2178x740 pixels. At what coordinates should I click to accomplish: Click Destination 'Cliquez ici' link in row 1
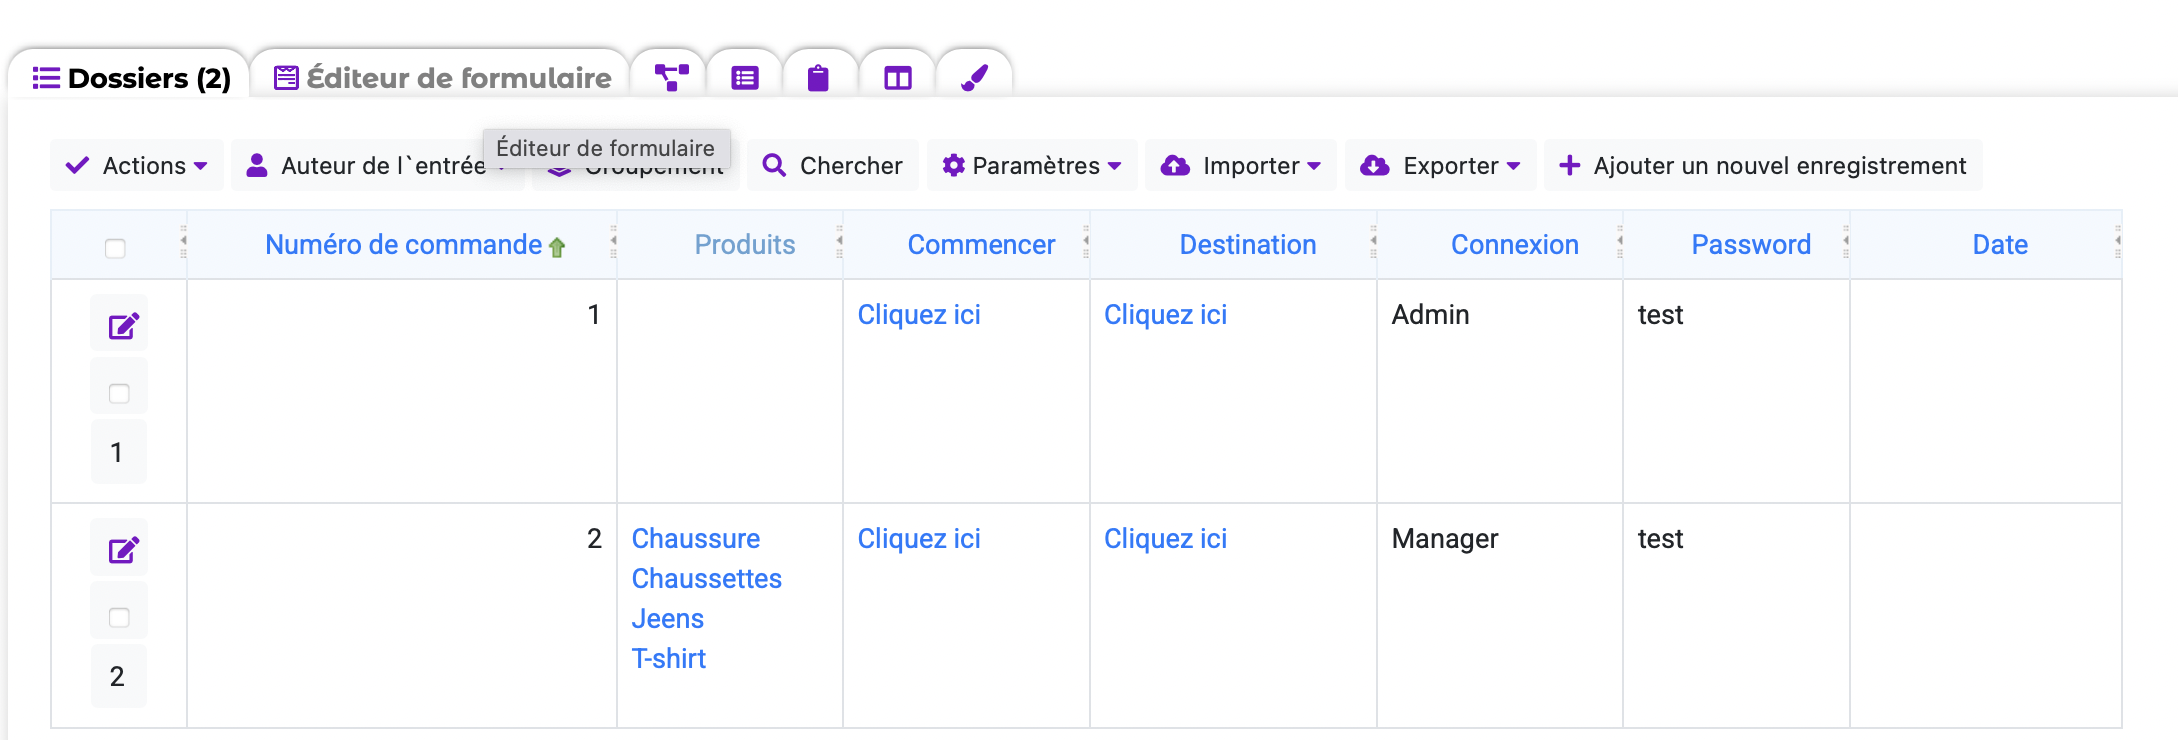point(1165,315)
